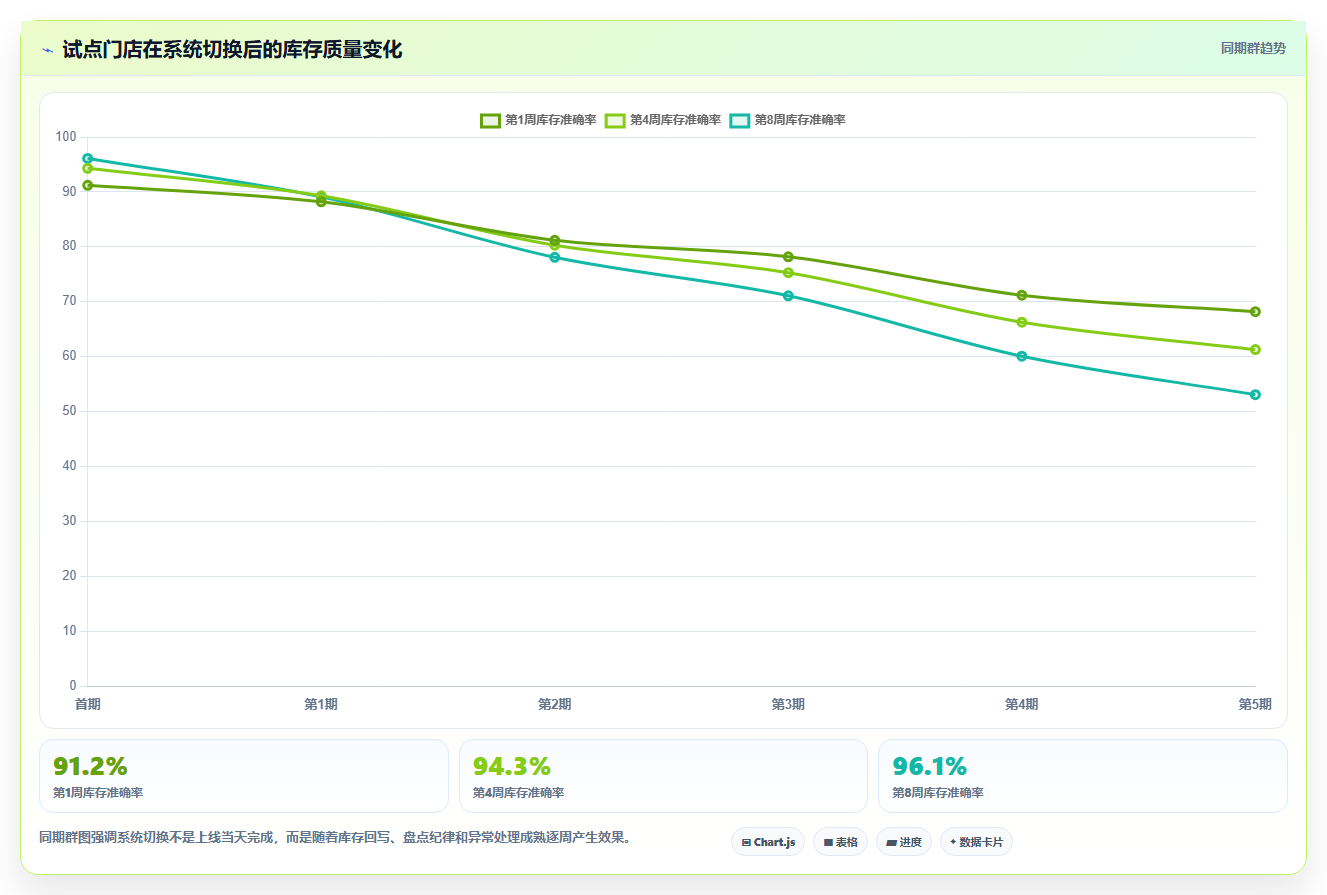Screen dimensions: 1327x895
Task: Select the 第8周 teal point at 第4期
Action: (x=1022, y=356)
